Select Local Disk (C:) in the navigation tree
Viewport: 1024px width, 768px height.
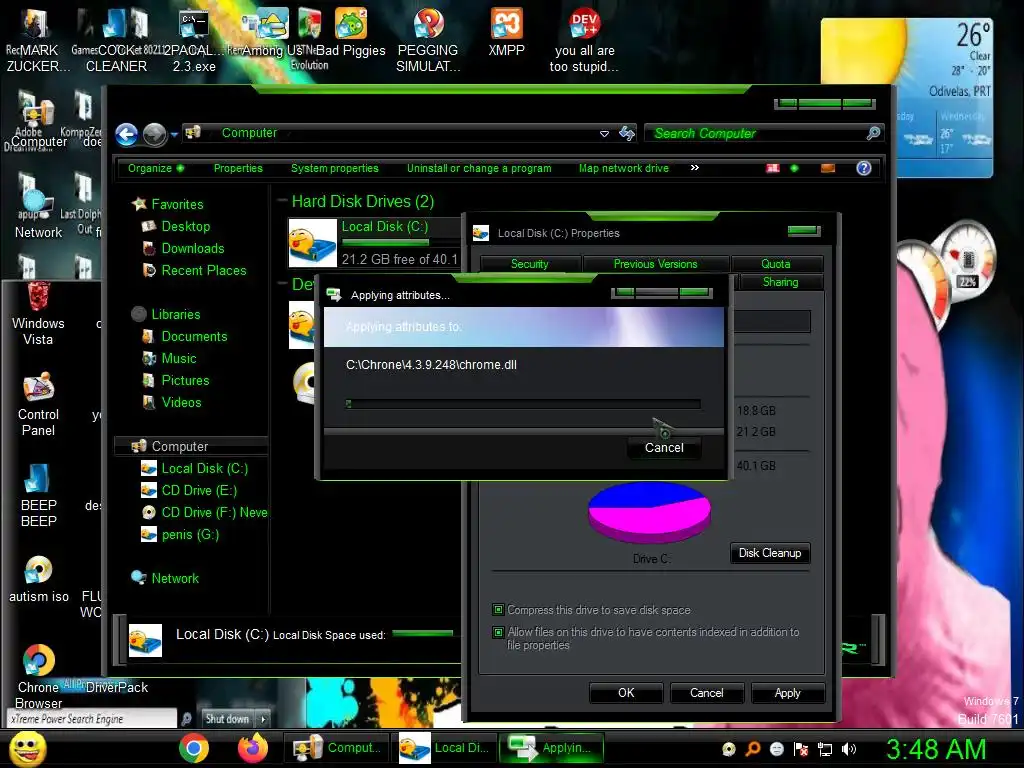click(x=195, y=469)
